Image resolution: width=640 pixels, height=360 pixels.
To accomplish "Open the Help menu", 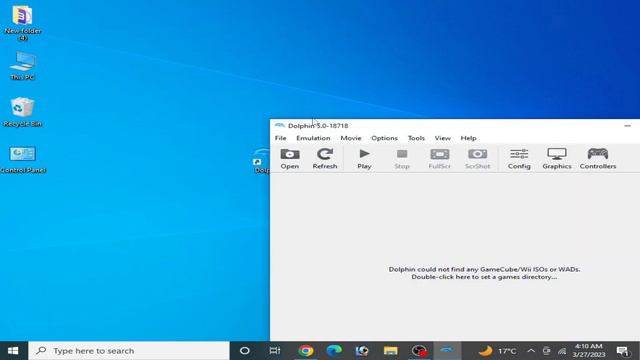I will point(468,138).
